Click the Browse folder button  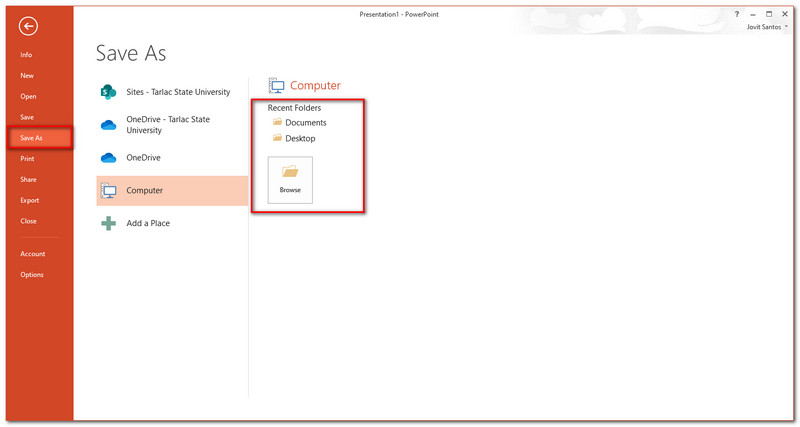(x=290, y=180)
